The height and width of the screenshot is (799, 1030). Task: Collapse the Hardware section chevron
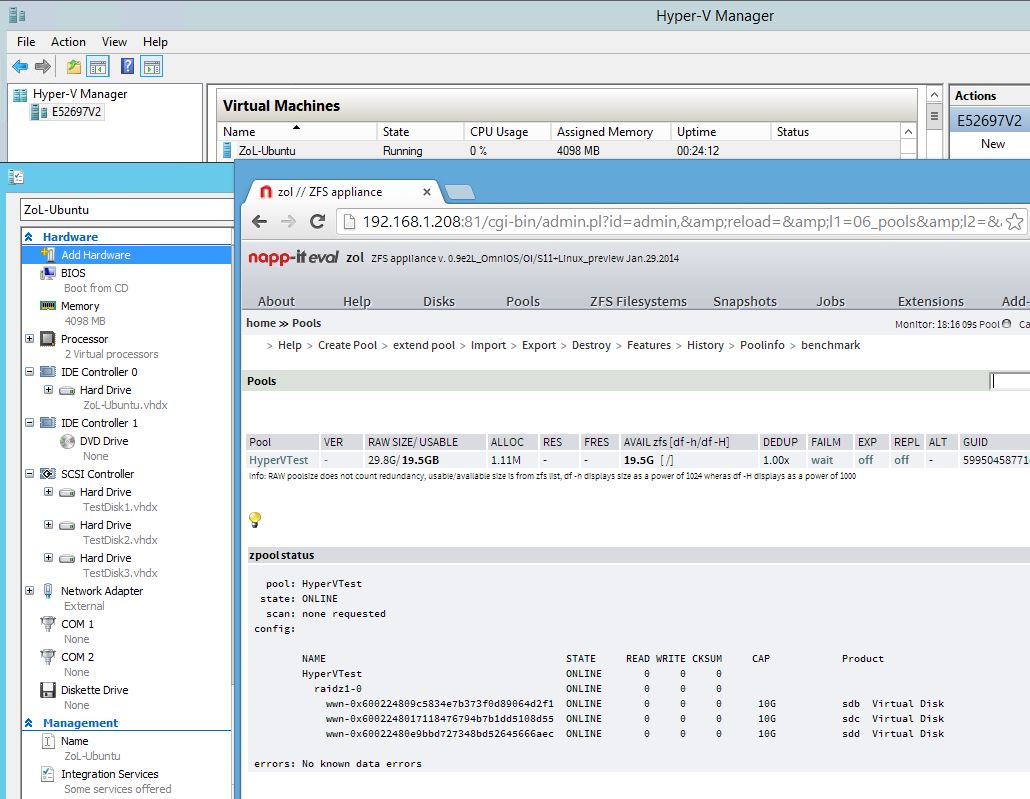pyautogui.click(x=29, y=237)
